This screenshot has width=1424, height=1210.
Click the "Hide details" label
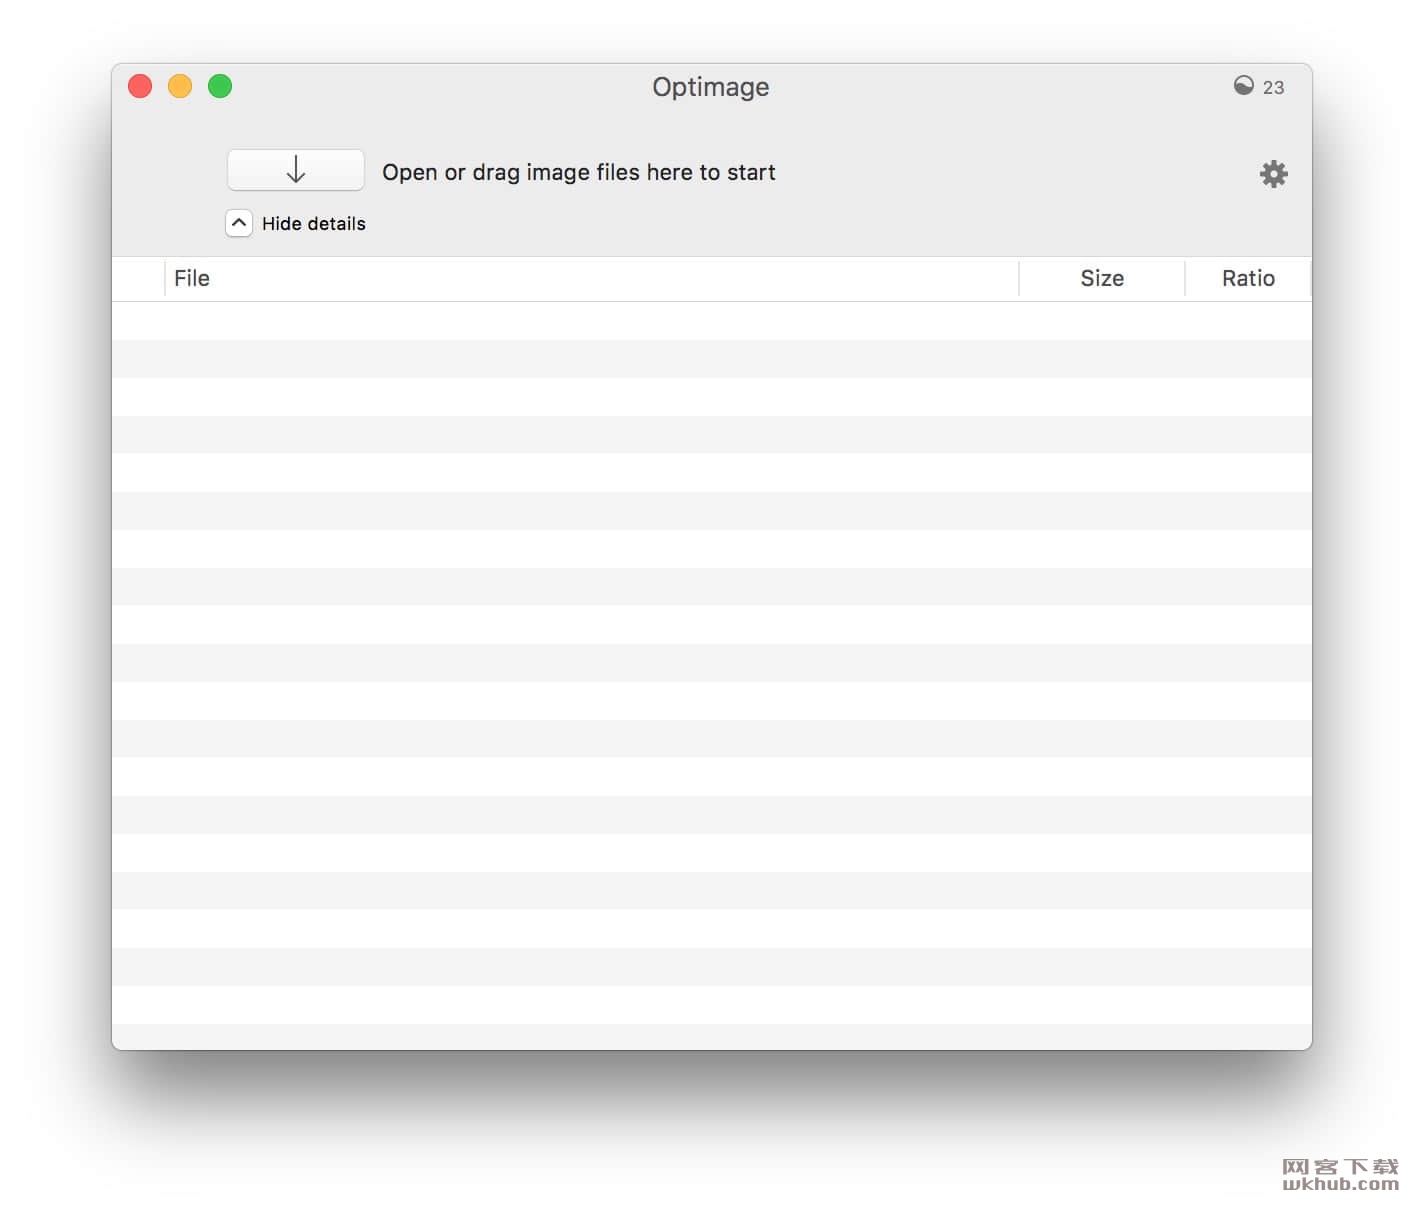tap(314, 224)
